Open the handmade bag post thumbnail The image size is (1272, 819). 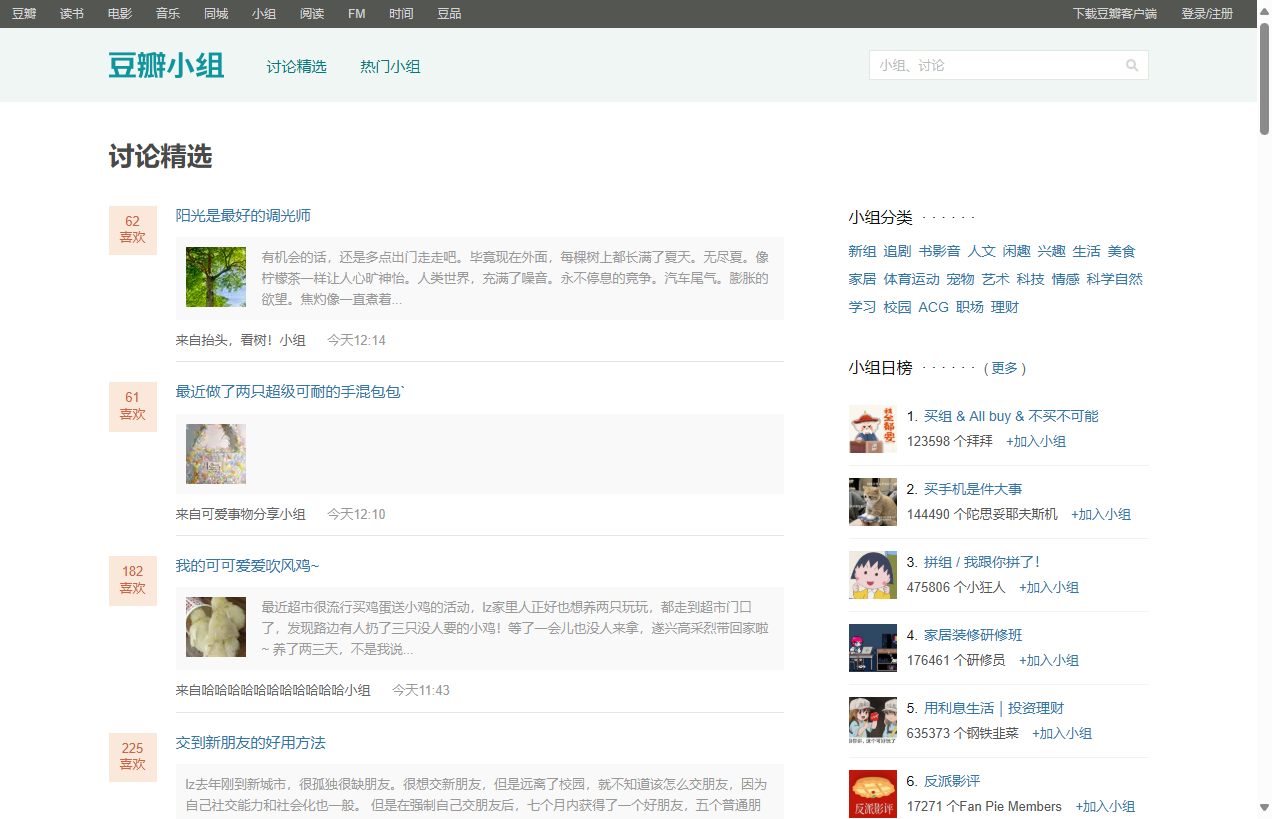(x=216, y=453)
